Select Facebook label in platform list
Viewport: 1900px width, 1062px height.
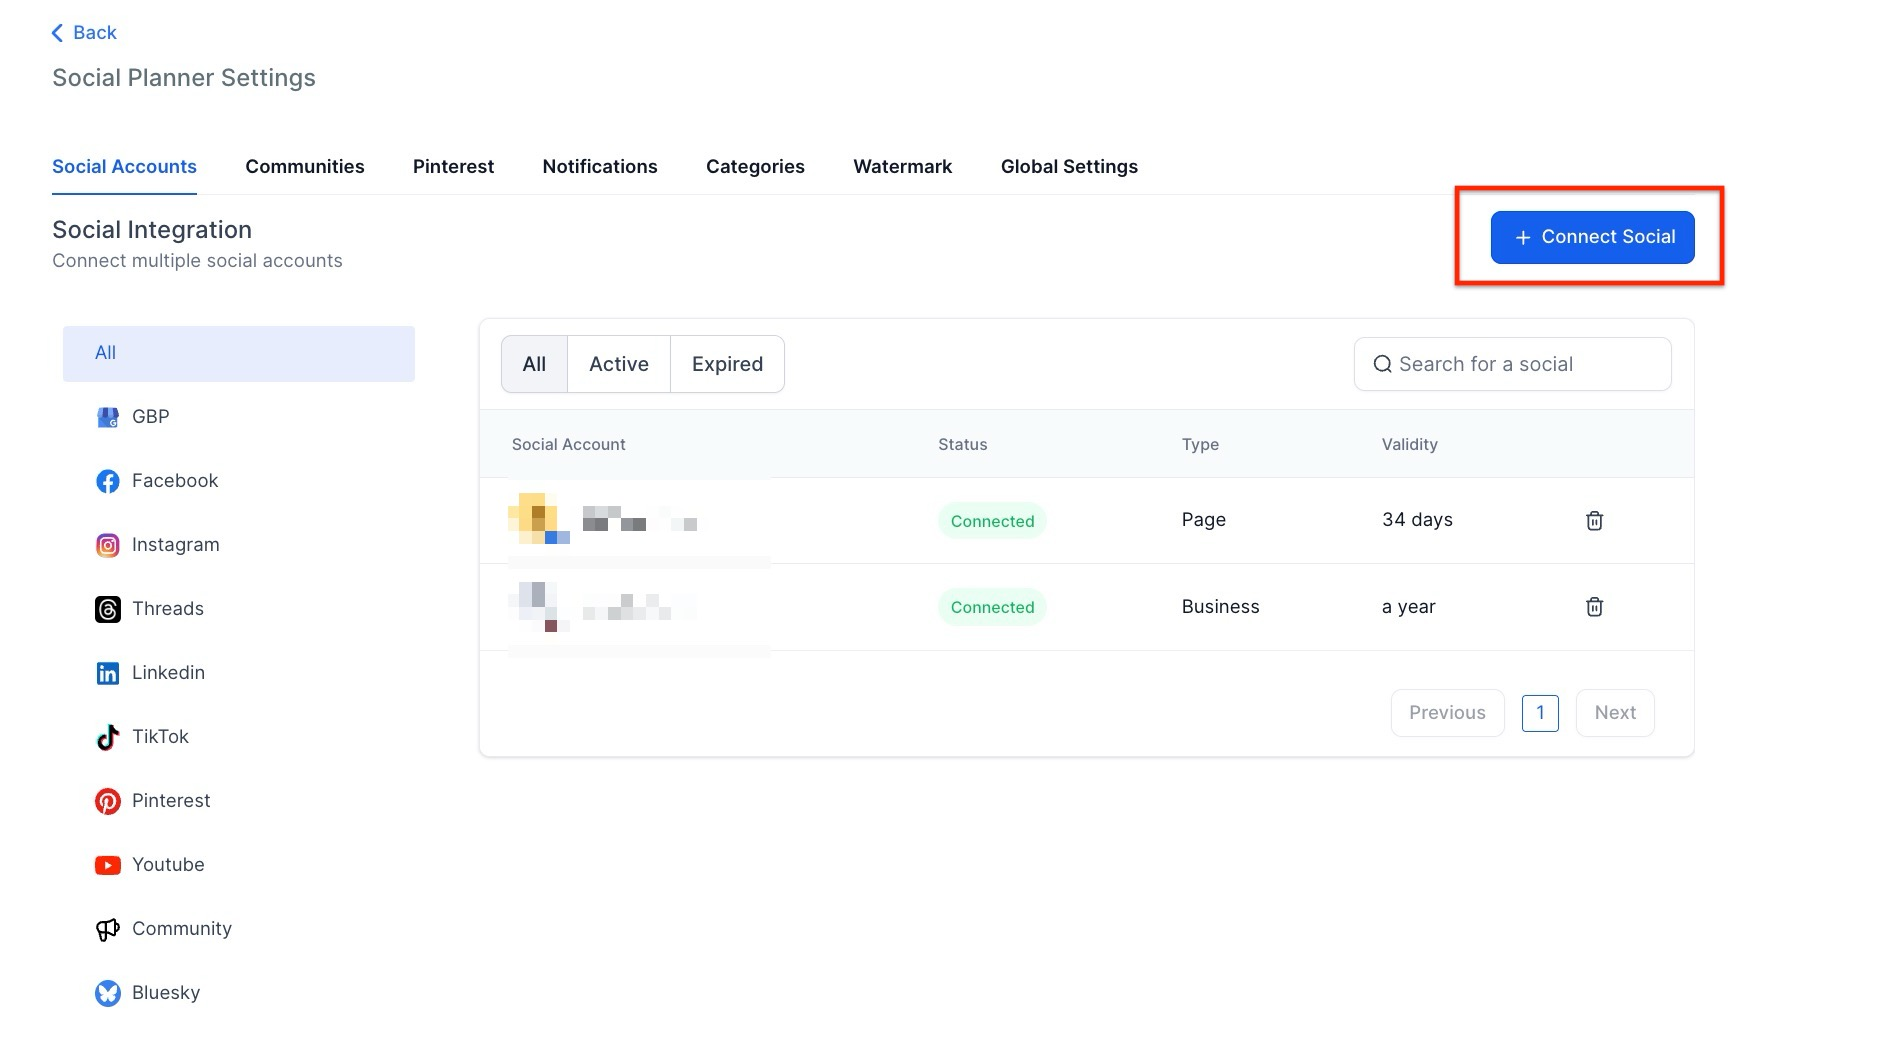point(175,481)
